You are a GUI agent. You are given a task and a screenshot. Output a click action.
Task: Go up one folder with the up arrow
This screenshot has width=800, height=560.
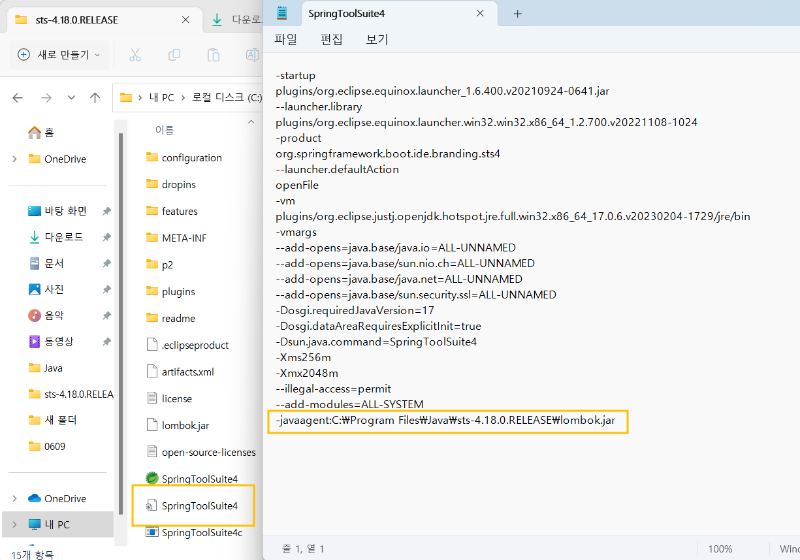pyautogui.click(x=95, y=97)
